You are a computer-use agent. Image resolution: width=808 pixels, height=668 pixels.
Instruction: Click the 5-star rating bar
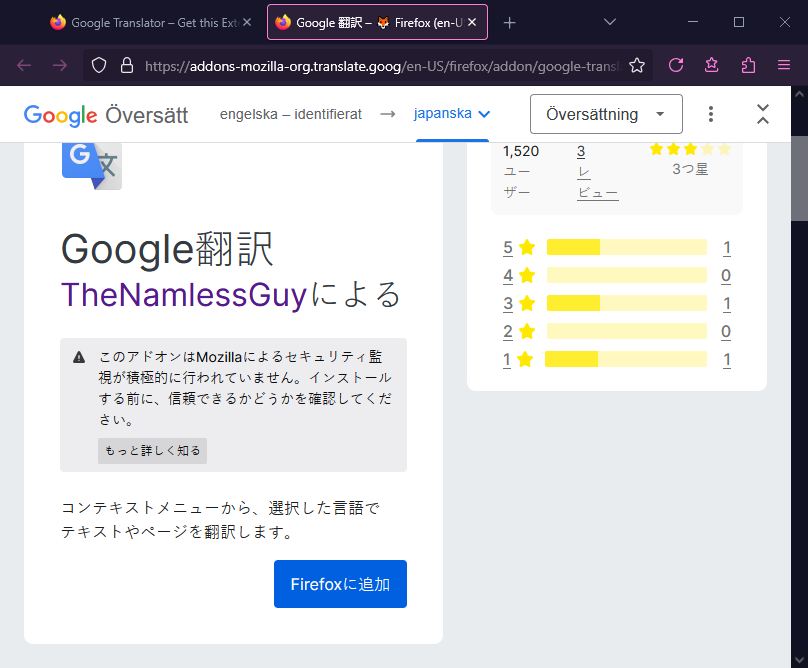(627, 247)
